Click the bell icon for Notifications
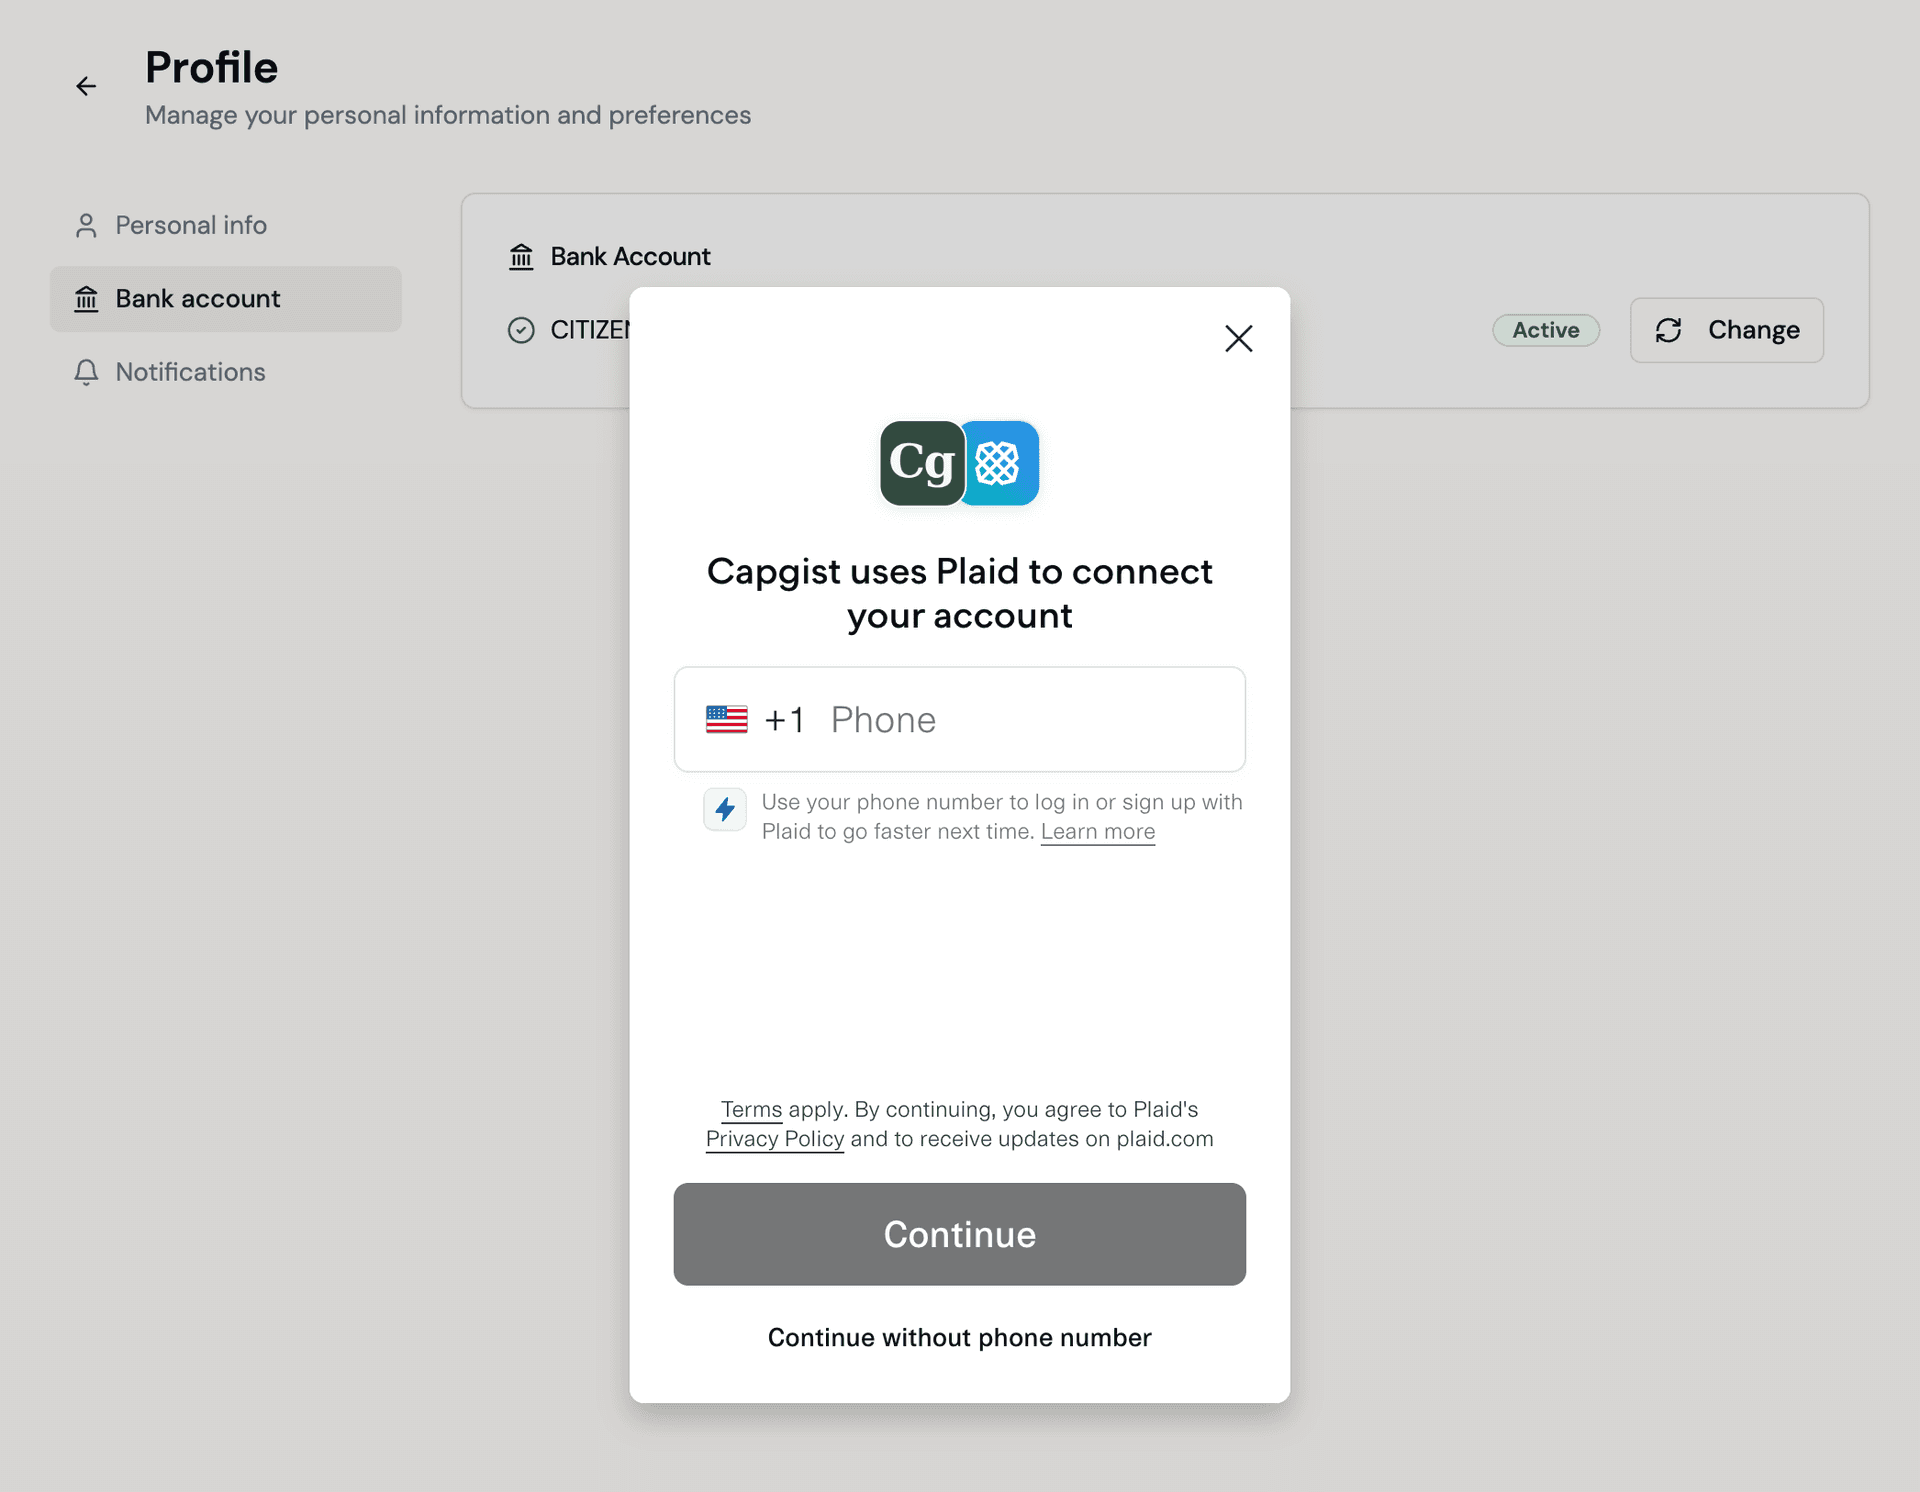Viewport: 1920px width, 1492px height. point(86,372)
